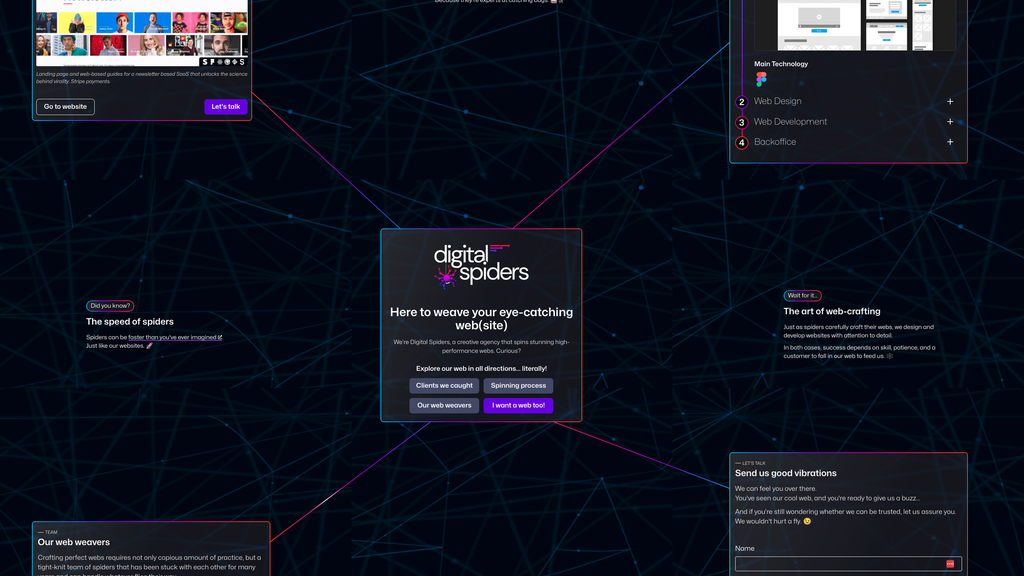Click 'The speed of spiders' heading
The image size is (1024, 576).
[130, 322]
